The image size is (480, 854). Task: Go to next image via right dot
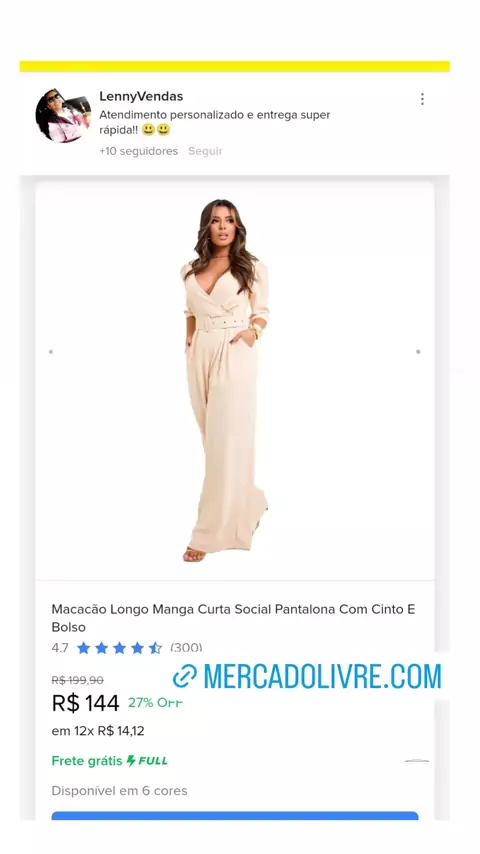click(418, 352)
